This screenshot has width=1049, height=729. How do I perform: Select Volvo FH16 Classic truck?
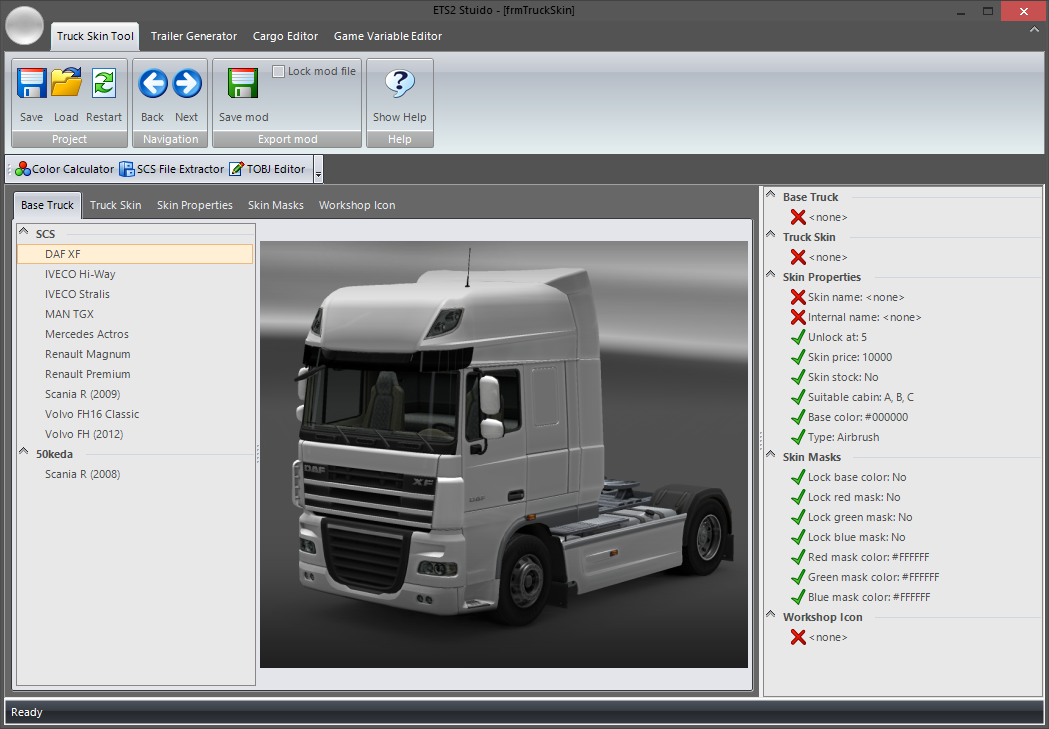[135, 415]
